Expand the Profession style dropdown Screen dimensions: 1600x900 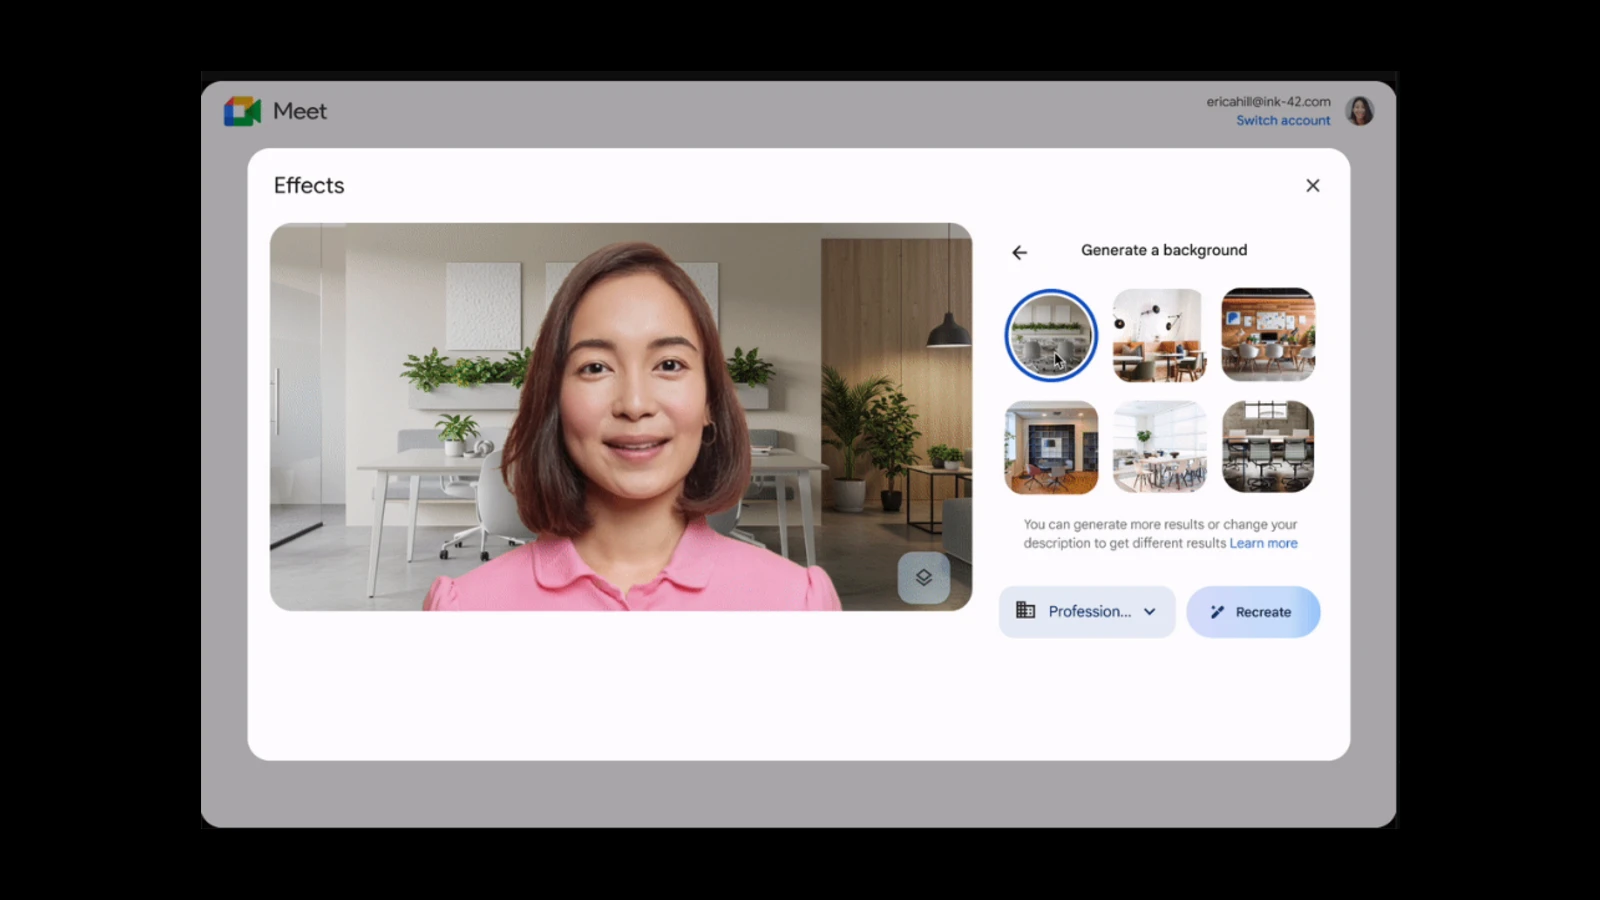tap(1088, 612)
